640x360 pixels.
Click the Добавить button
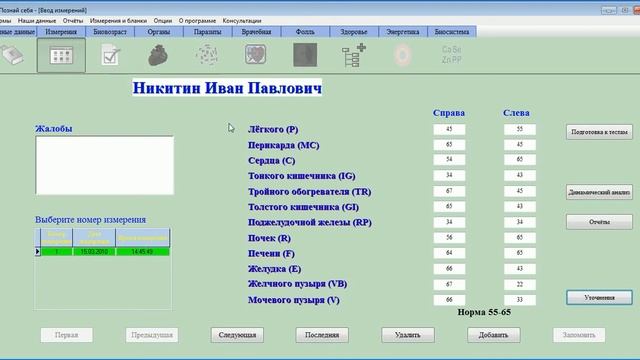(x=493, y=335)
